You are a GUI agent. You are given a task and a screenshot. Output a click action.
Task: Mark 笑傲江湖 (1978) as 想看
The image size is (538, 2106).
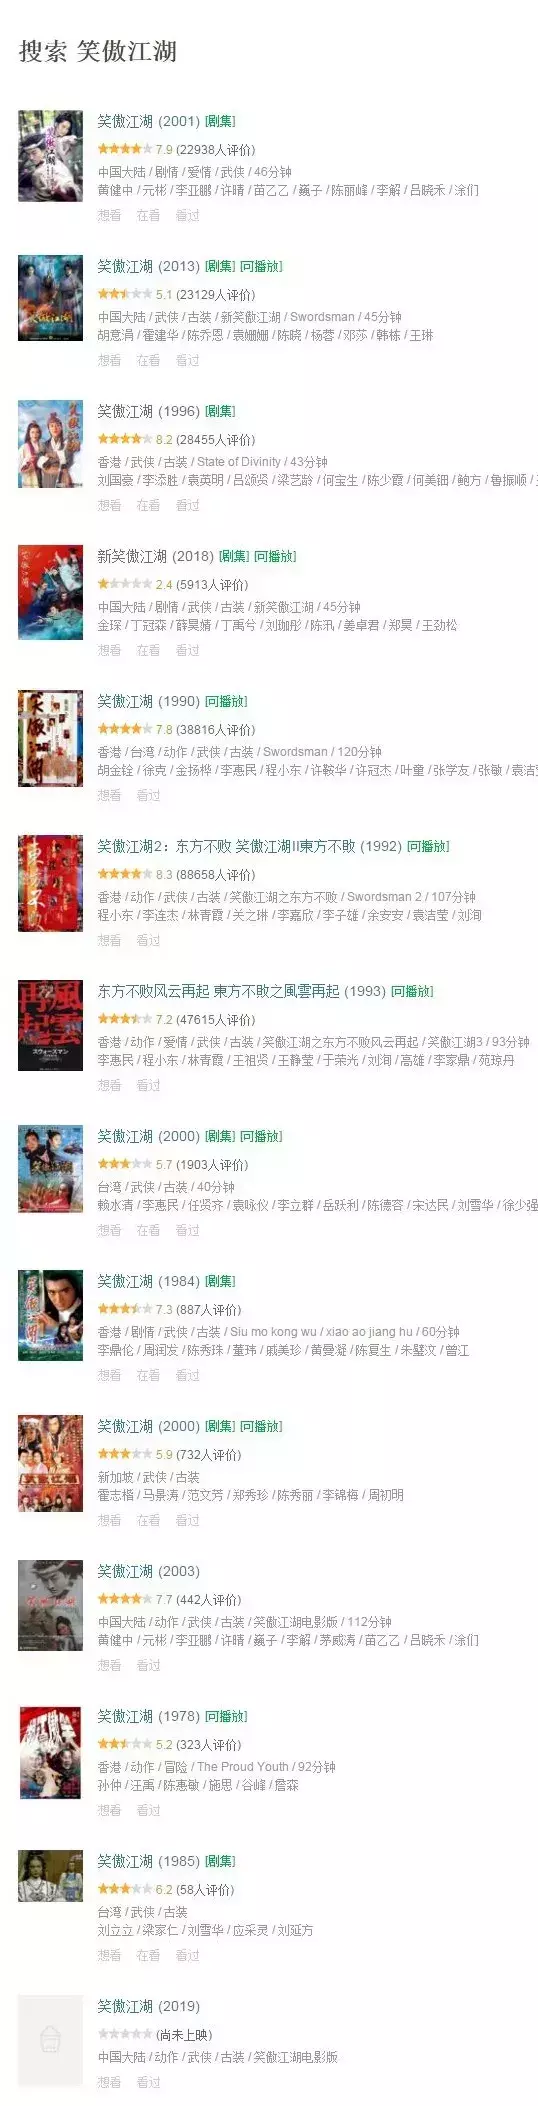click(x=109, y=1810)
